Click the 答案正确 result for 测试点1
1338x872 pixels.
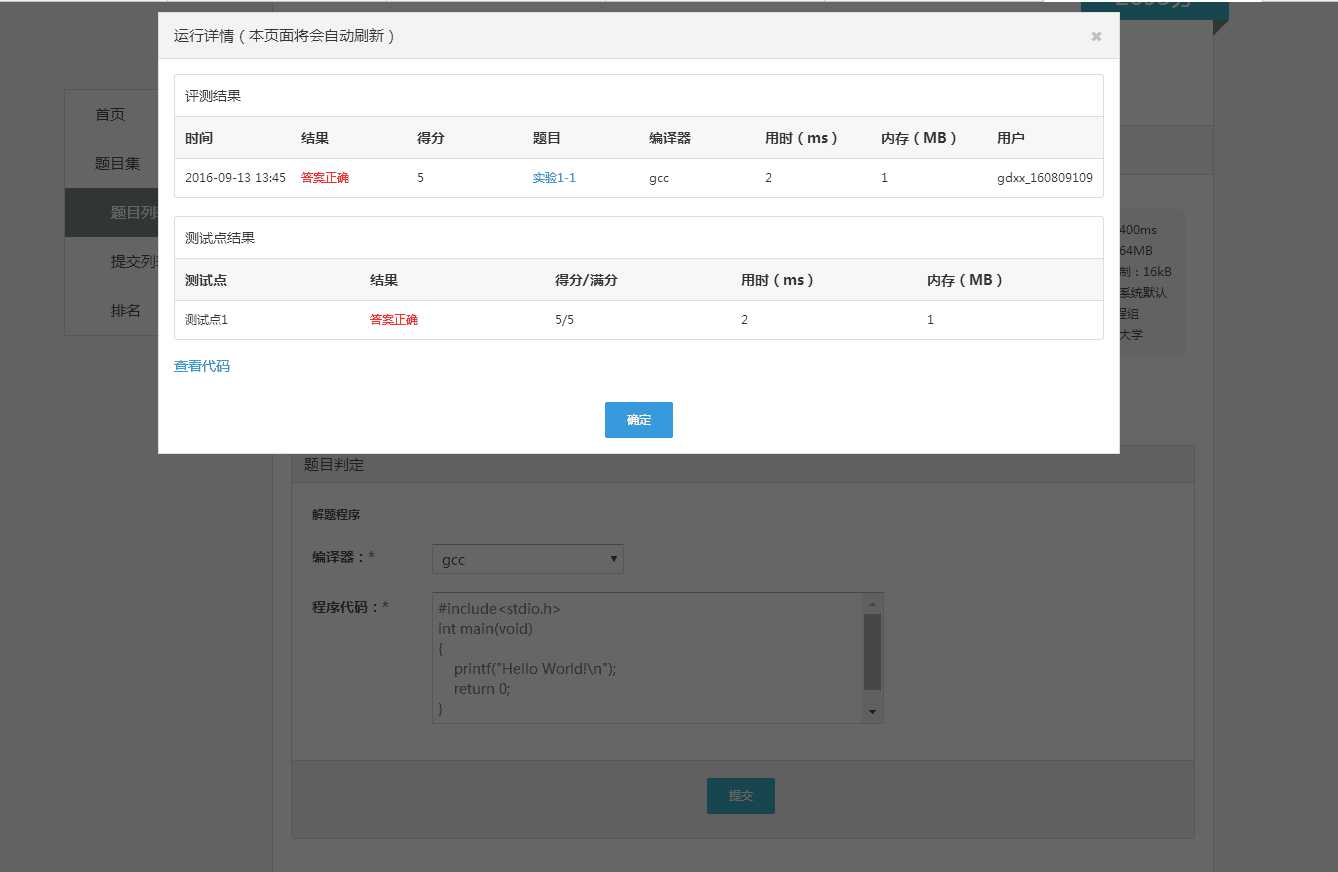click(x=394, y=319)
